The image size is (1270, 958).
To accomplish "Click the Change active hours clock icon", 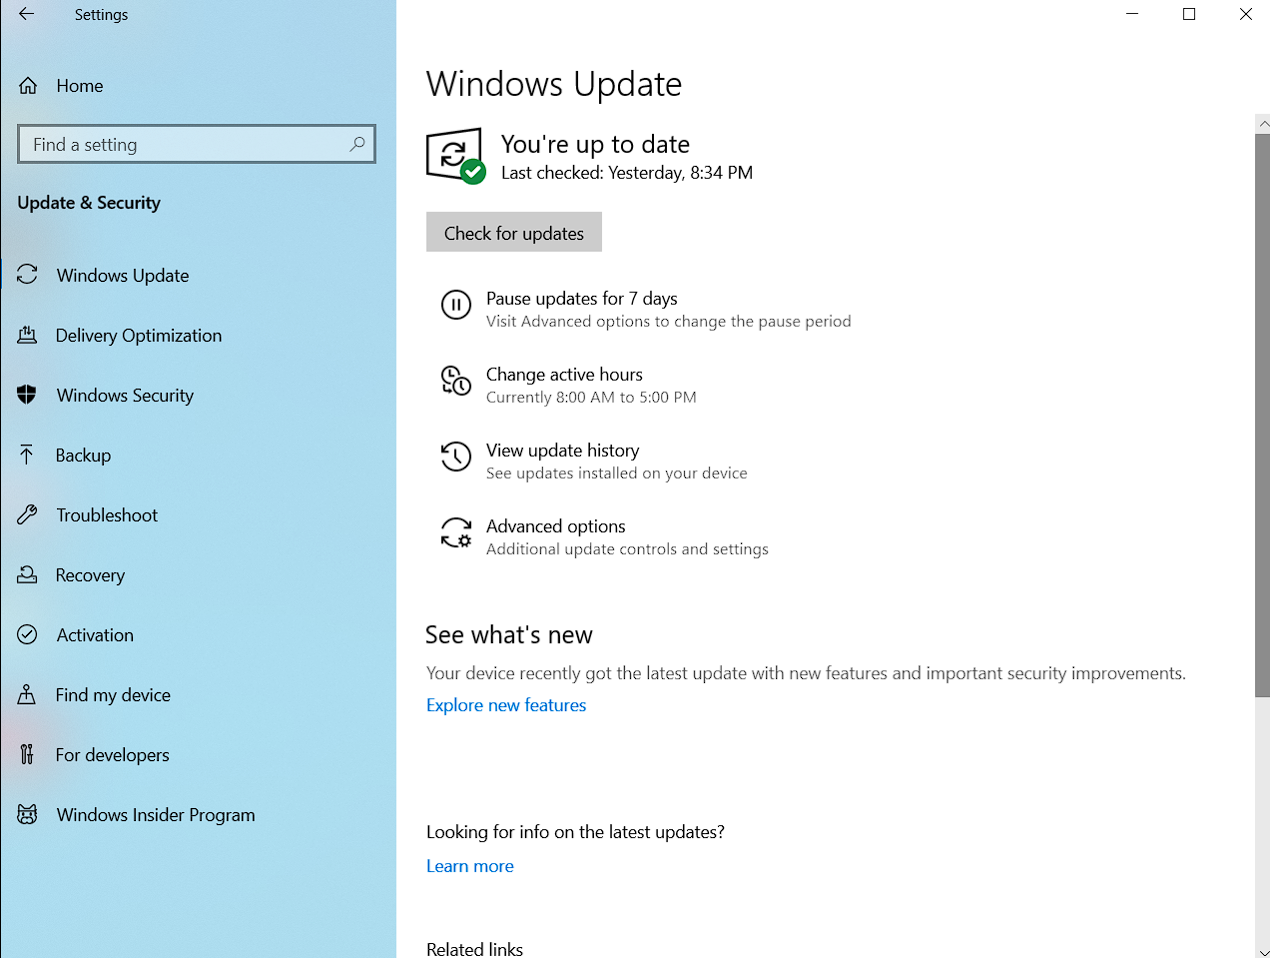I will click(x=456, y=381).
